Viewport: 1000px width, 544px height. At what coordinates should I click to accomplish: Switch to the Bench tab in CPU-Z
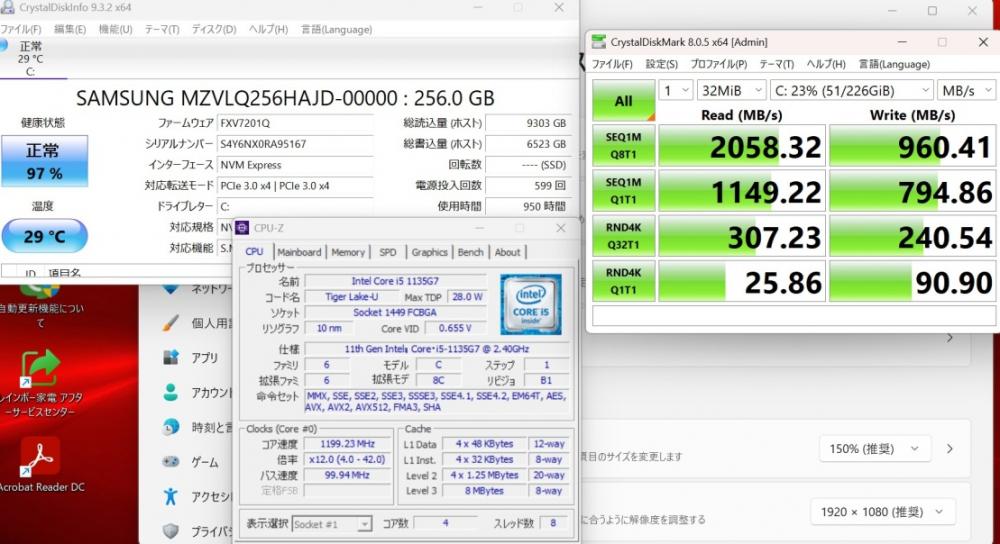pos(471,252)
